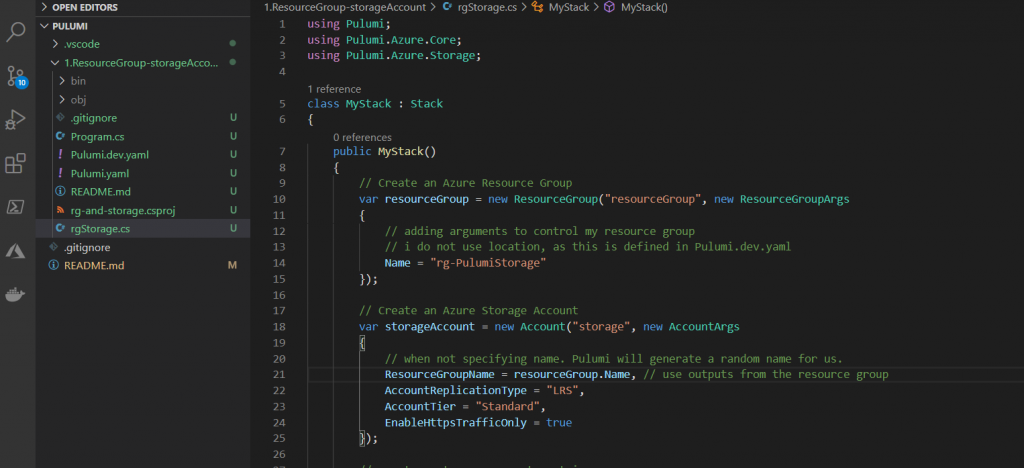Click 'ResourceGroupArgs' on line 10

click(795, 200)
